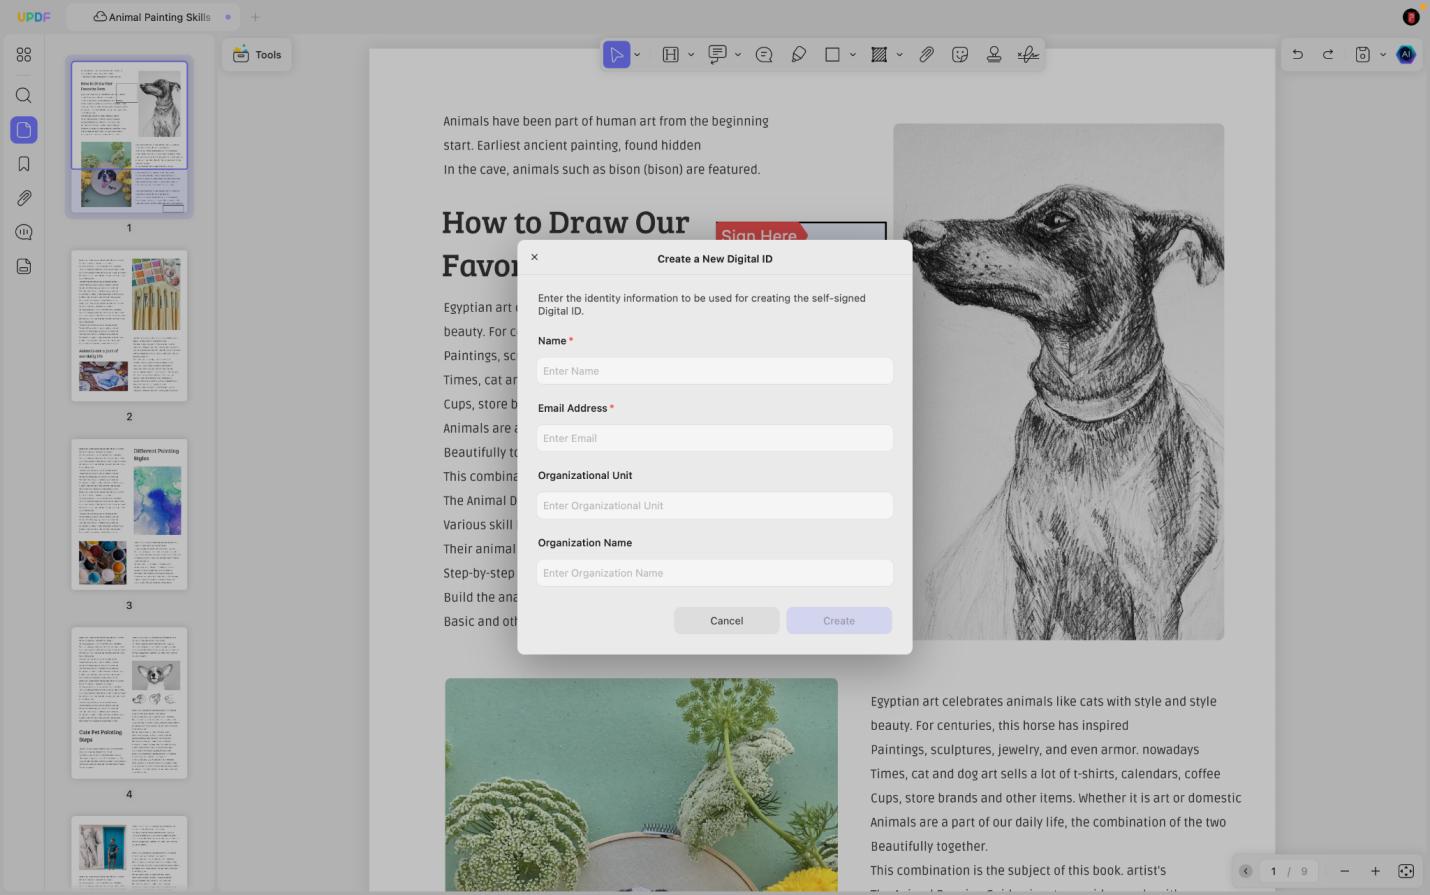This screenshot has width=1430, height=895.
Task: Open the Tools menu button
Action: pos(257,55)
